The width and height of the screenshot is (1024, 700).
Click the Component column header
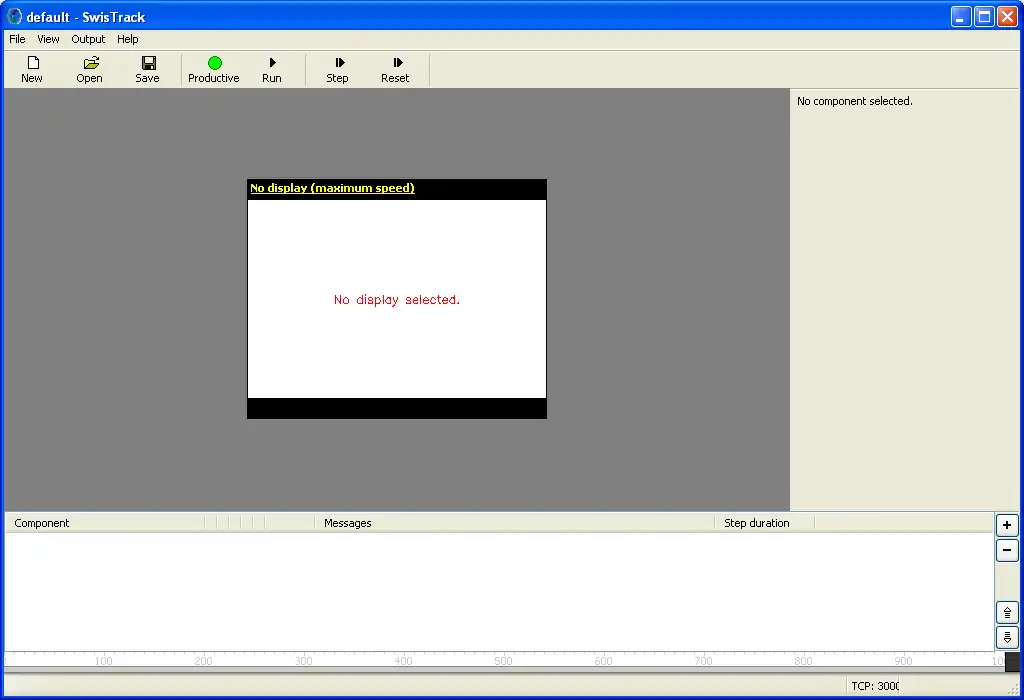[x=42, y=523]
